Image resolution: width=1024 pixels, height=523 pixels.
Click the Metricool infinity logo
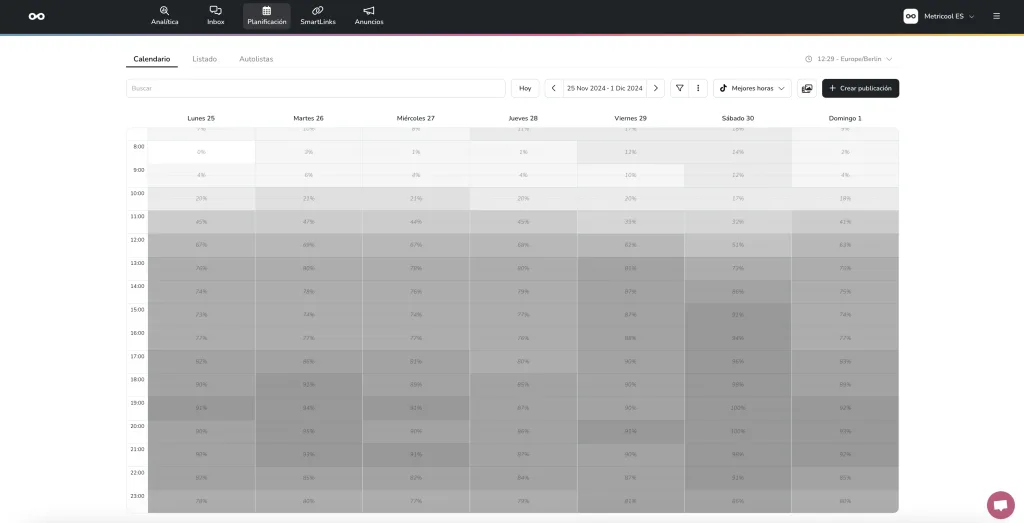pyautogui.click(x=36, y=16)
